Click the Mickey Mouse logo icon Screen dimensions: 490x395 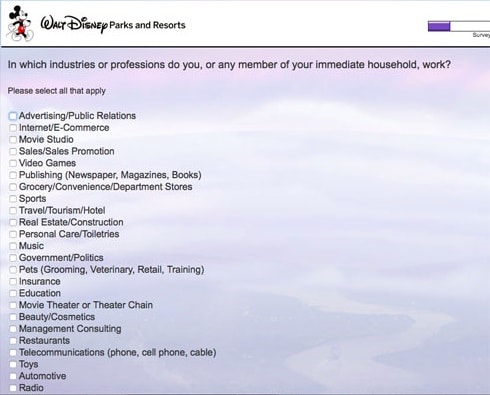pos(21,24)
